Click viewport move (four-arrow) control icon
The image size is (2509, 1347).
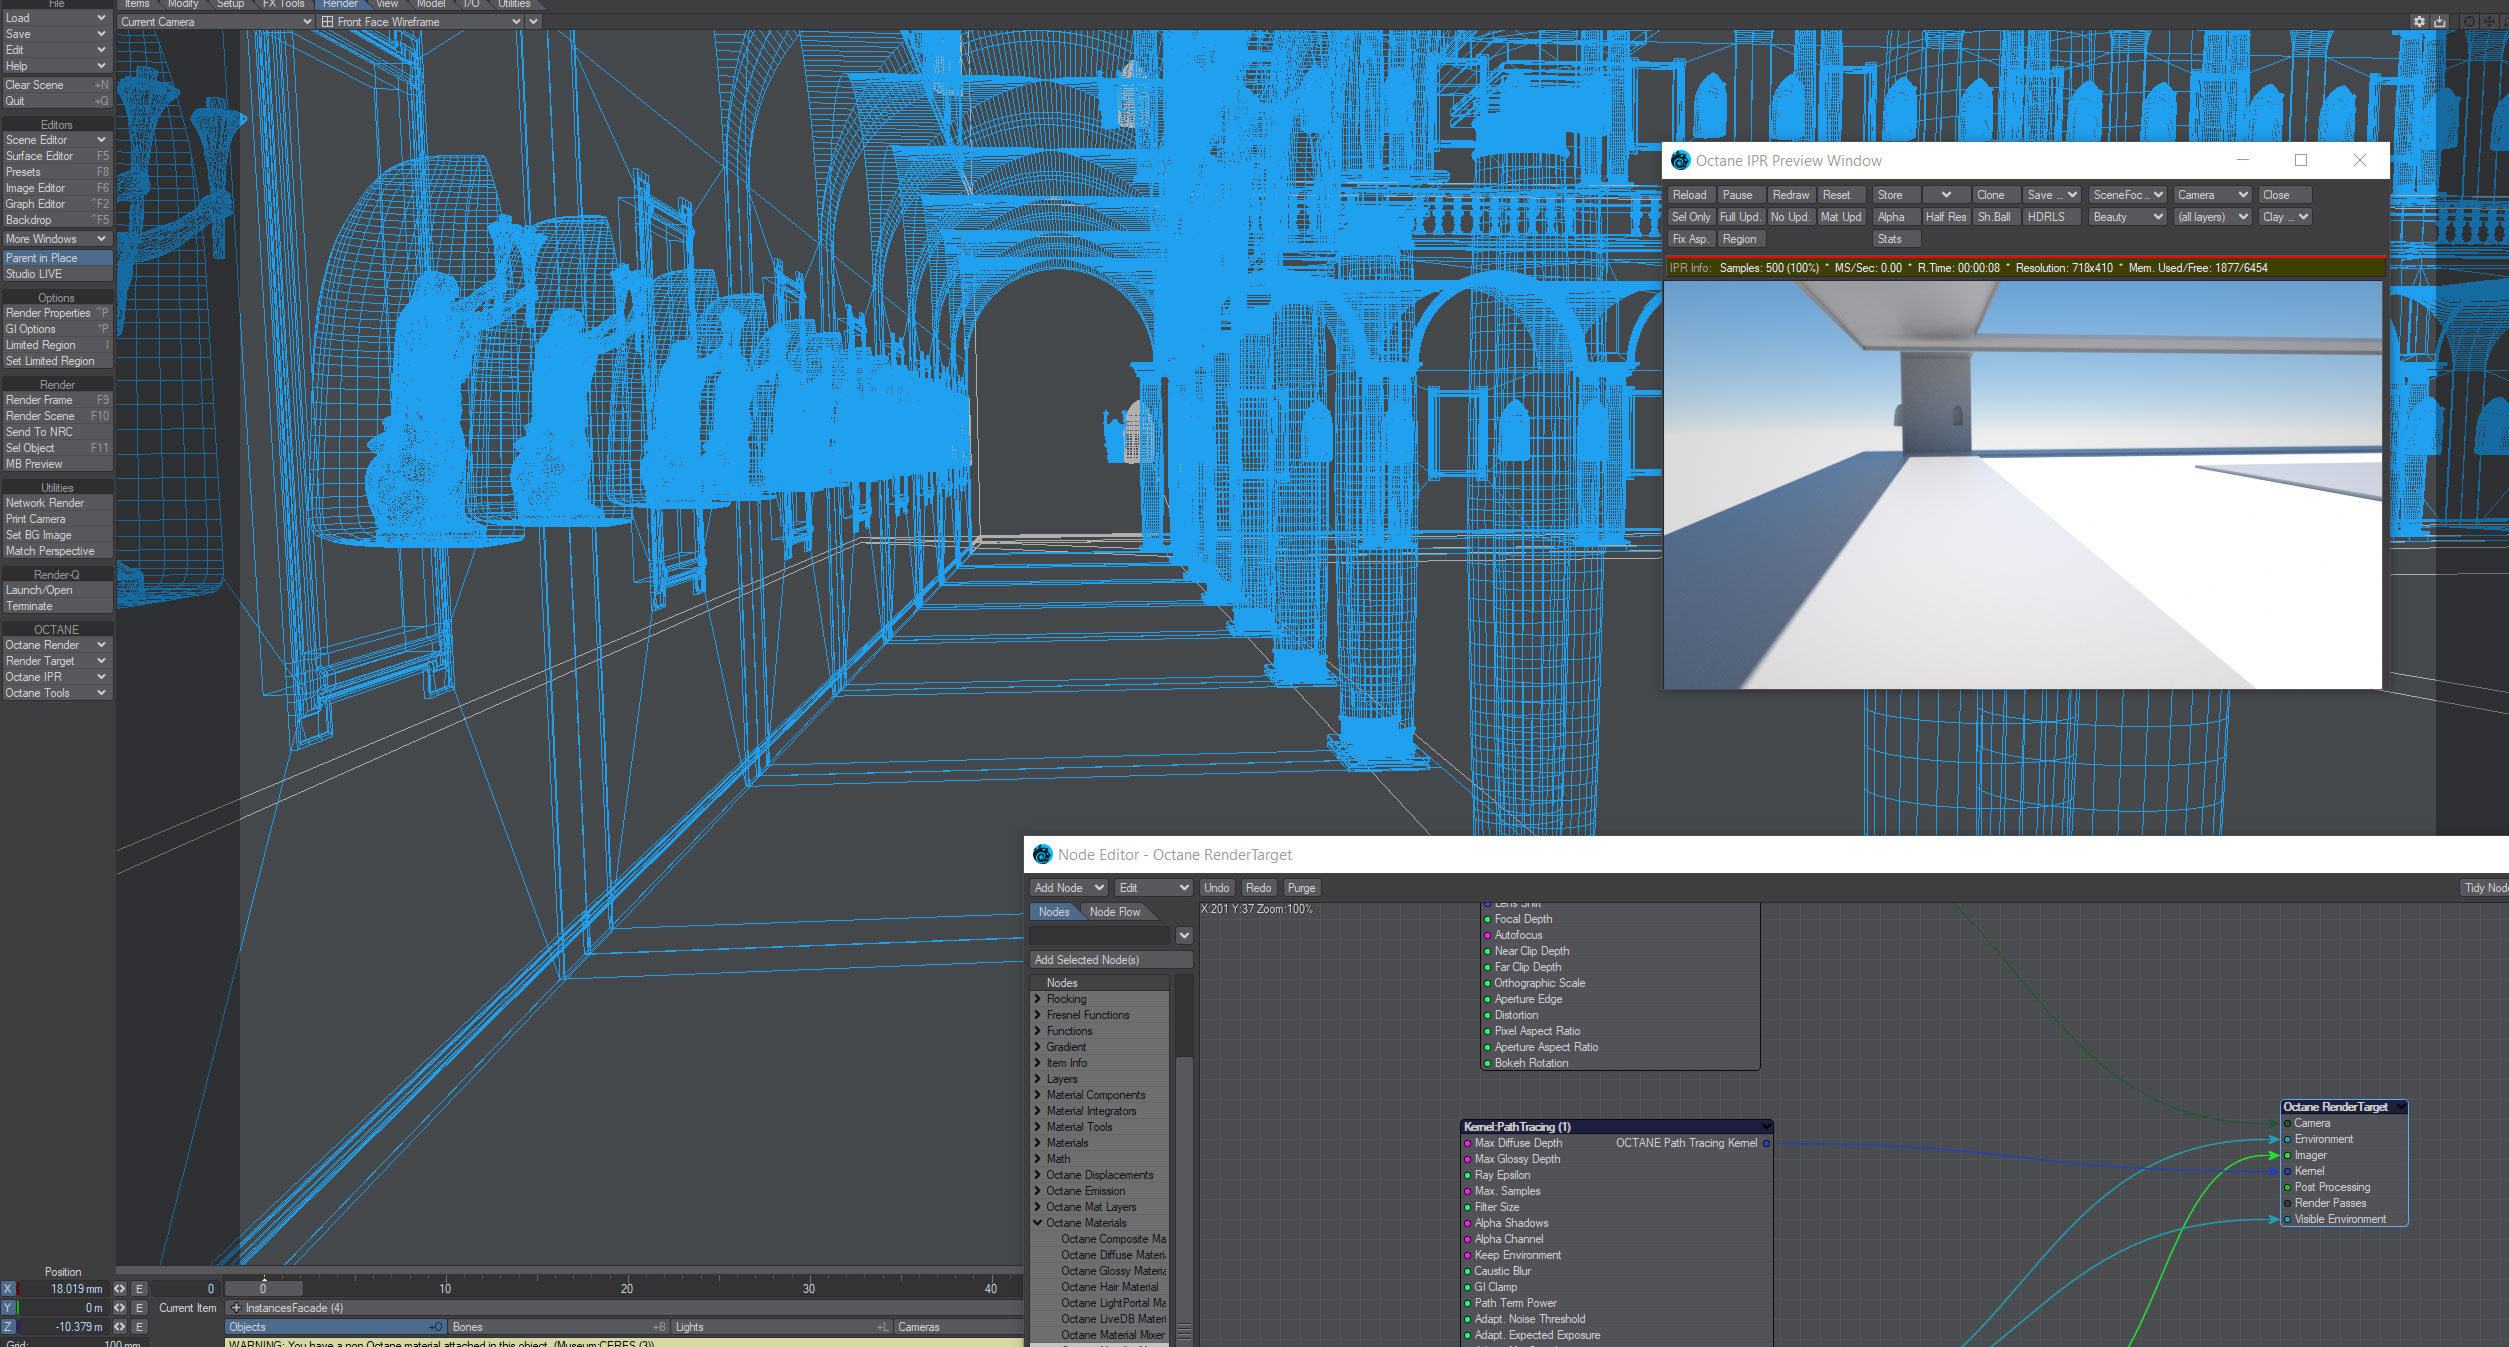2489,21
